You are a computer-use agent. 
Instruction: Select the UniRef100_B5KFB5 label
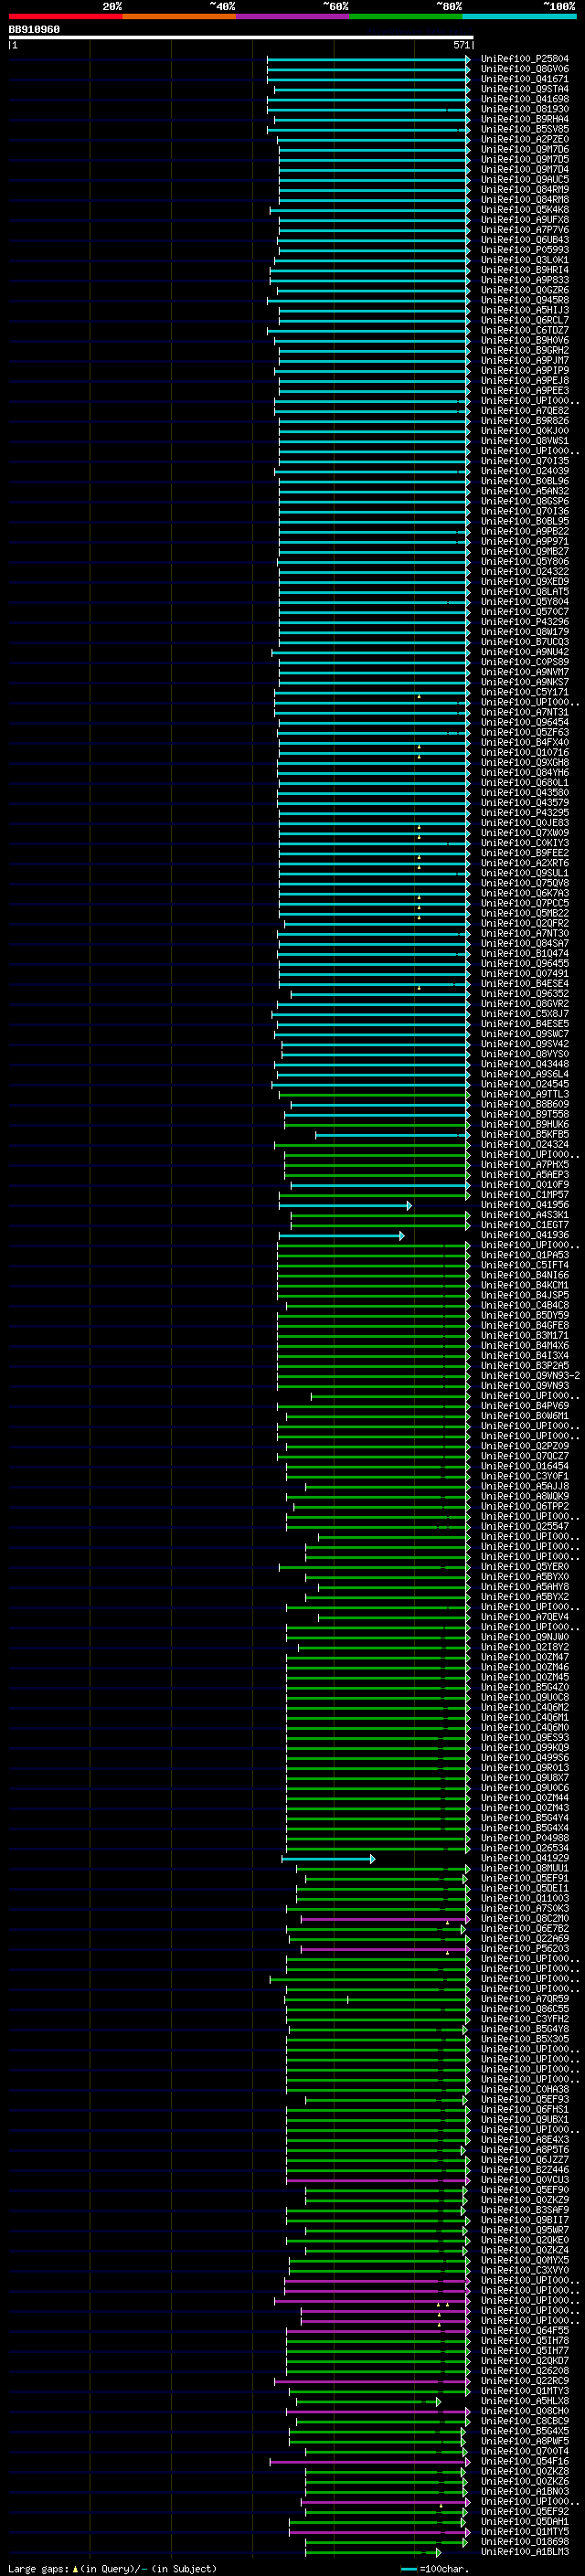[525, 1135]
